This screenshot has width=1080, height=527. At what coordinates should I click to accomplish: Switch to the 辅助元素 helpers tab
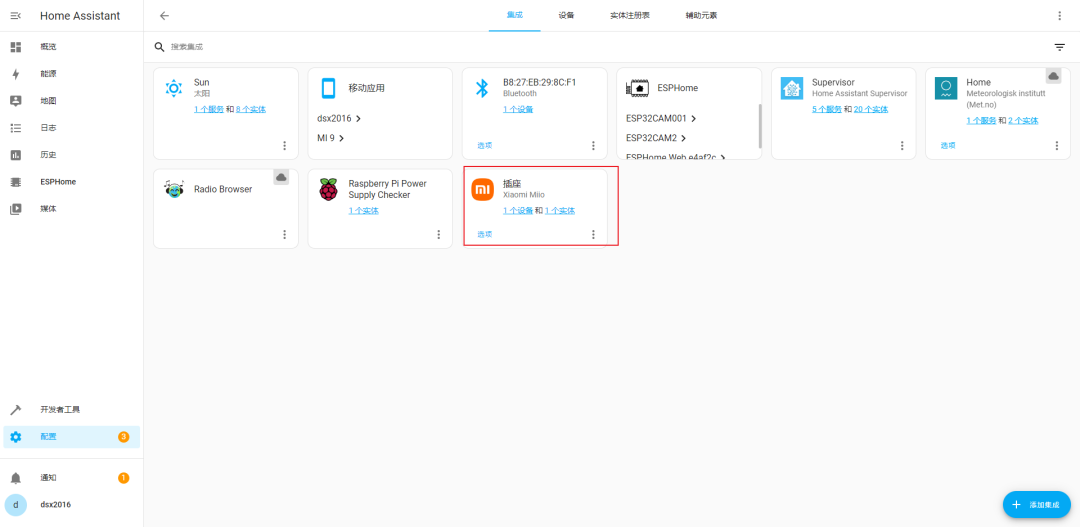701,15
